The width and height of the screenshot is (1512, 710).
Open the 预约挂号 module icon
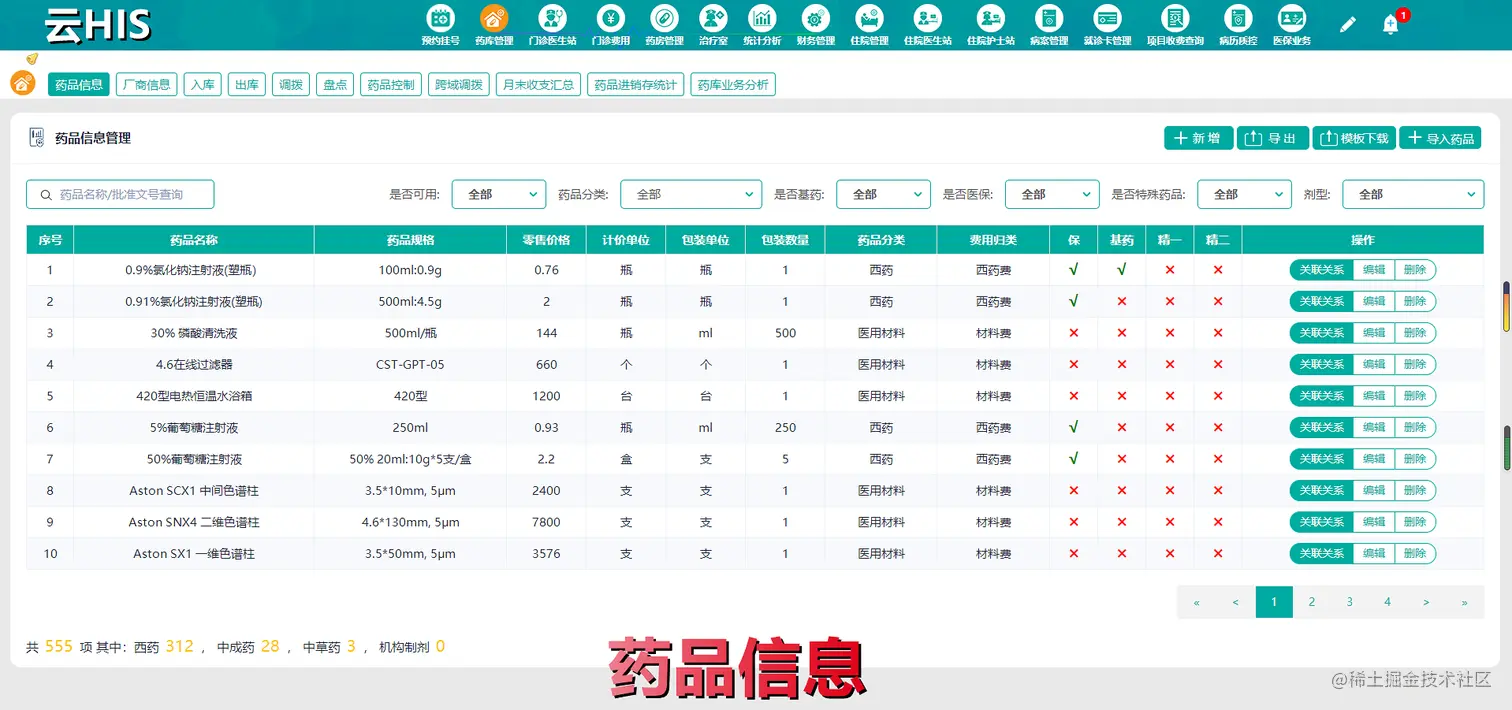click(x=441, y=18)
